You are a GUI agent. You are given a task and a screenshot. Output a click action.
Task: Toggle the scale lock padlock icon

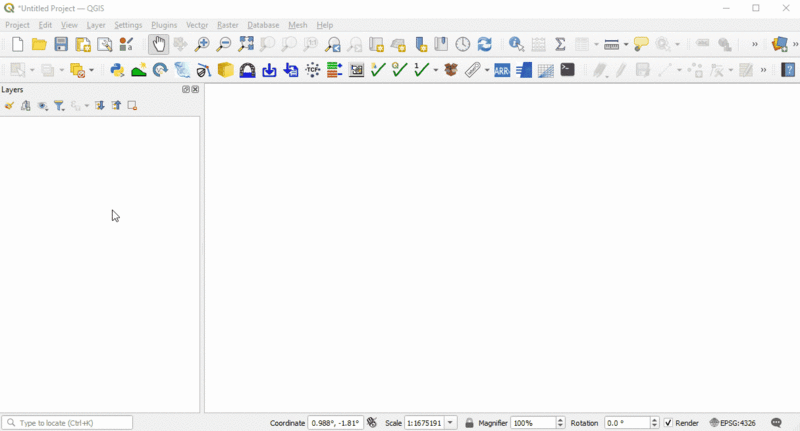click(x=469, y=423)
